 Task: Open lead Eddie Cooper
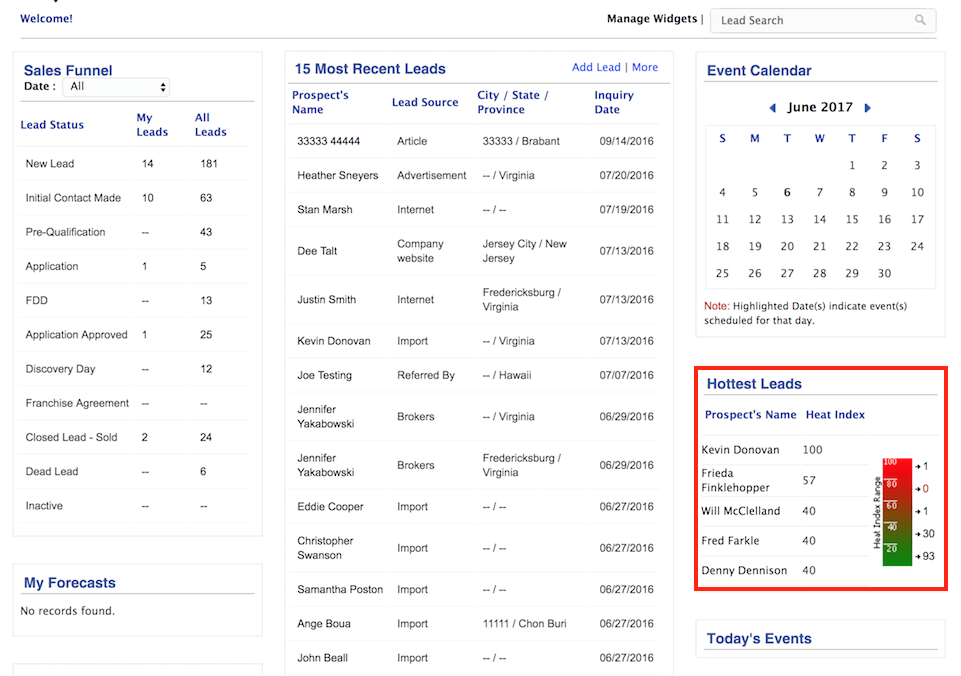(x=330, y=507)
